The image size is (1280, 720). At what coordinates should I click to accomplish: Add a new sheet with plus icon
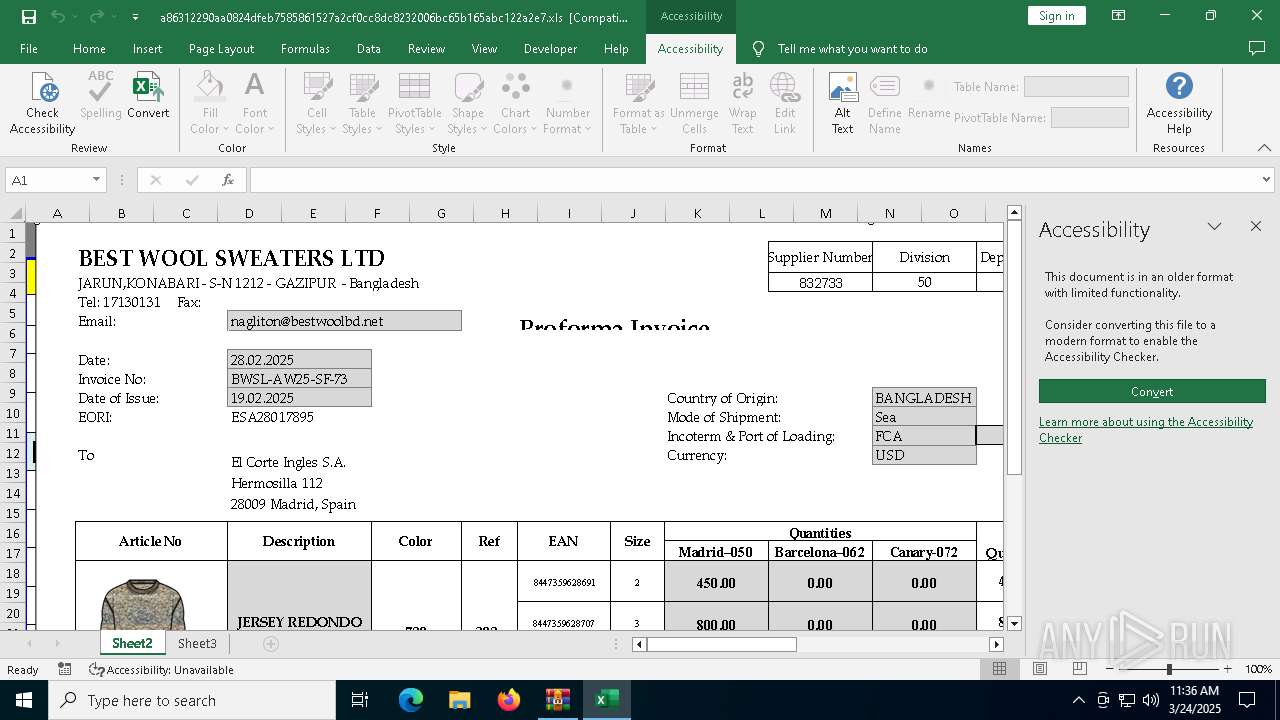[270, 644]
